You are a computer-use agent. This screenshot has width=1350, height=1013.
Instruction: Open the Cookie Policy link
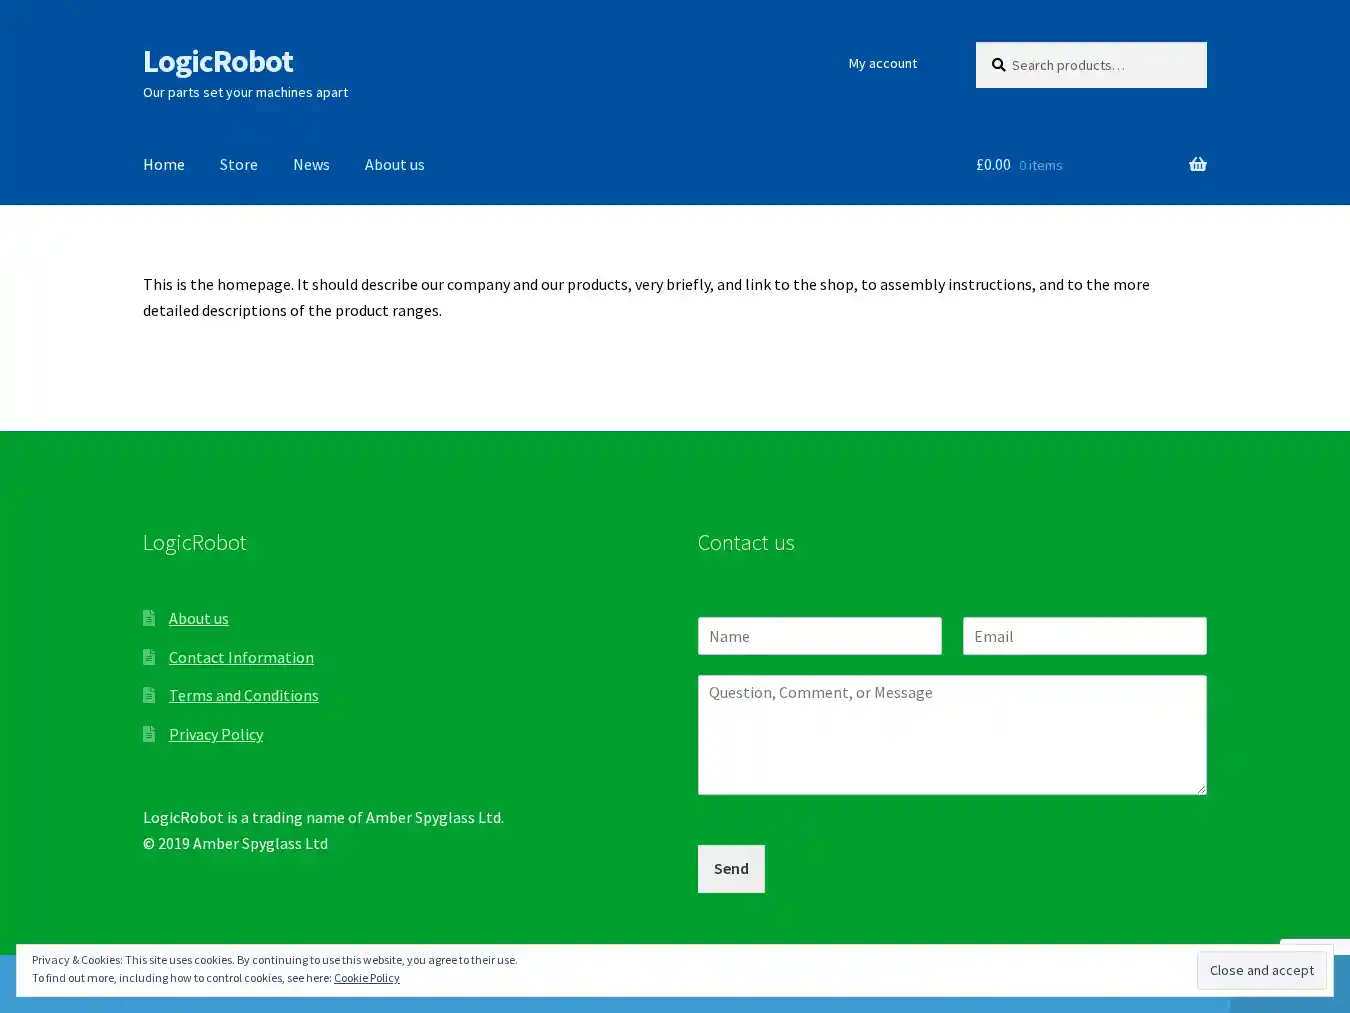[x=366, y=978]
